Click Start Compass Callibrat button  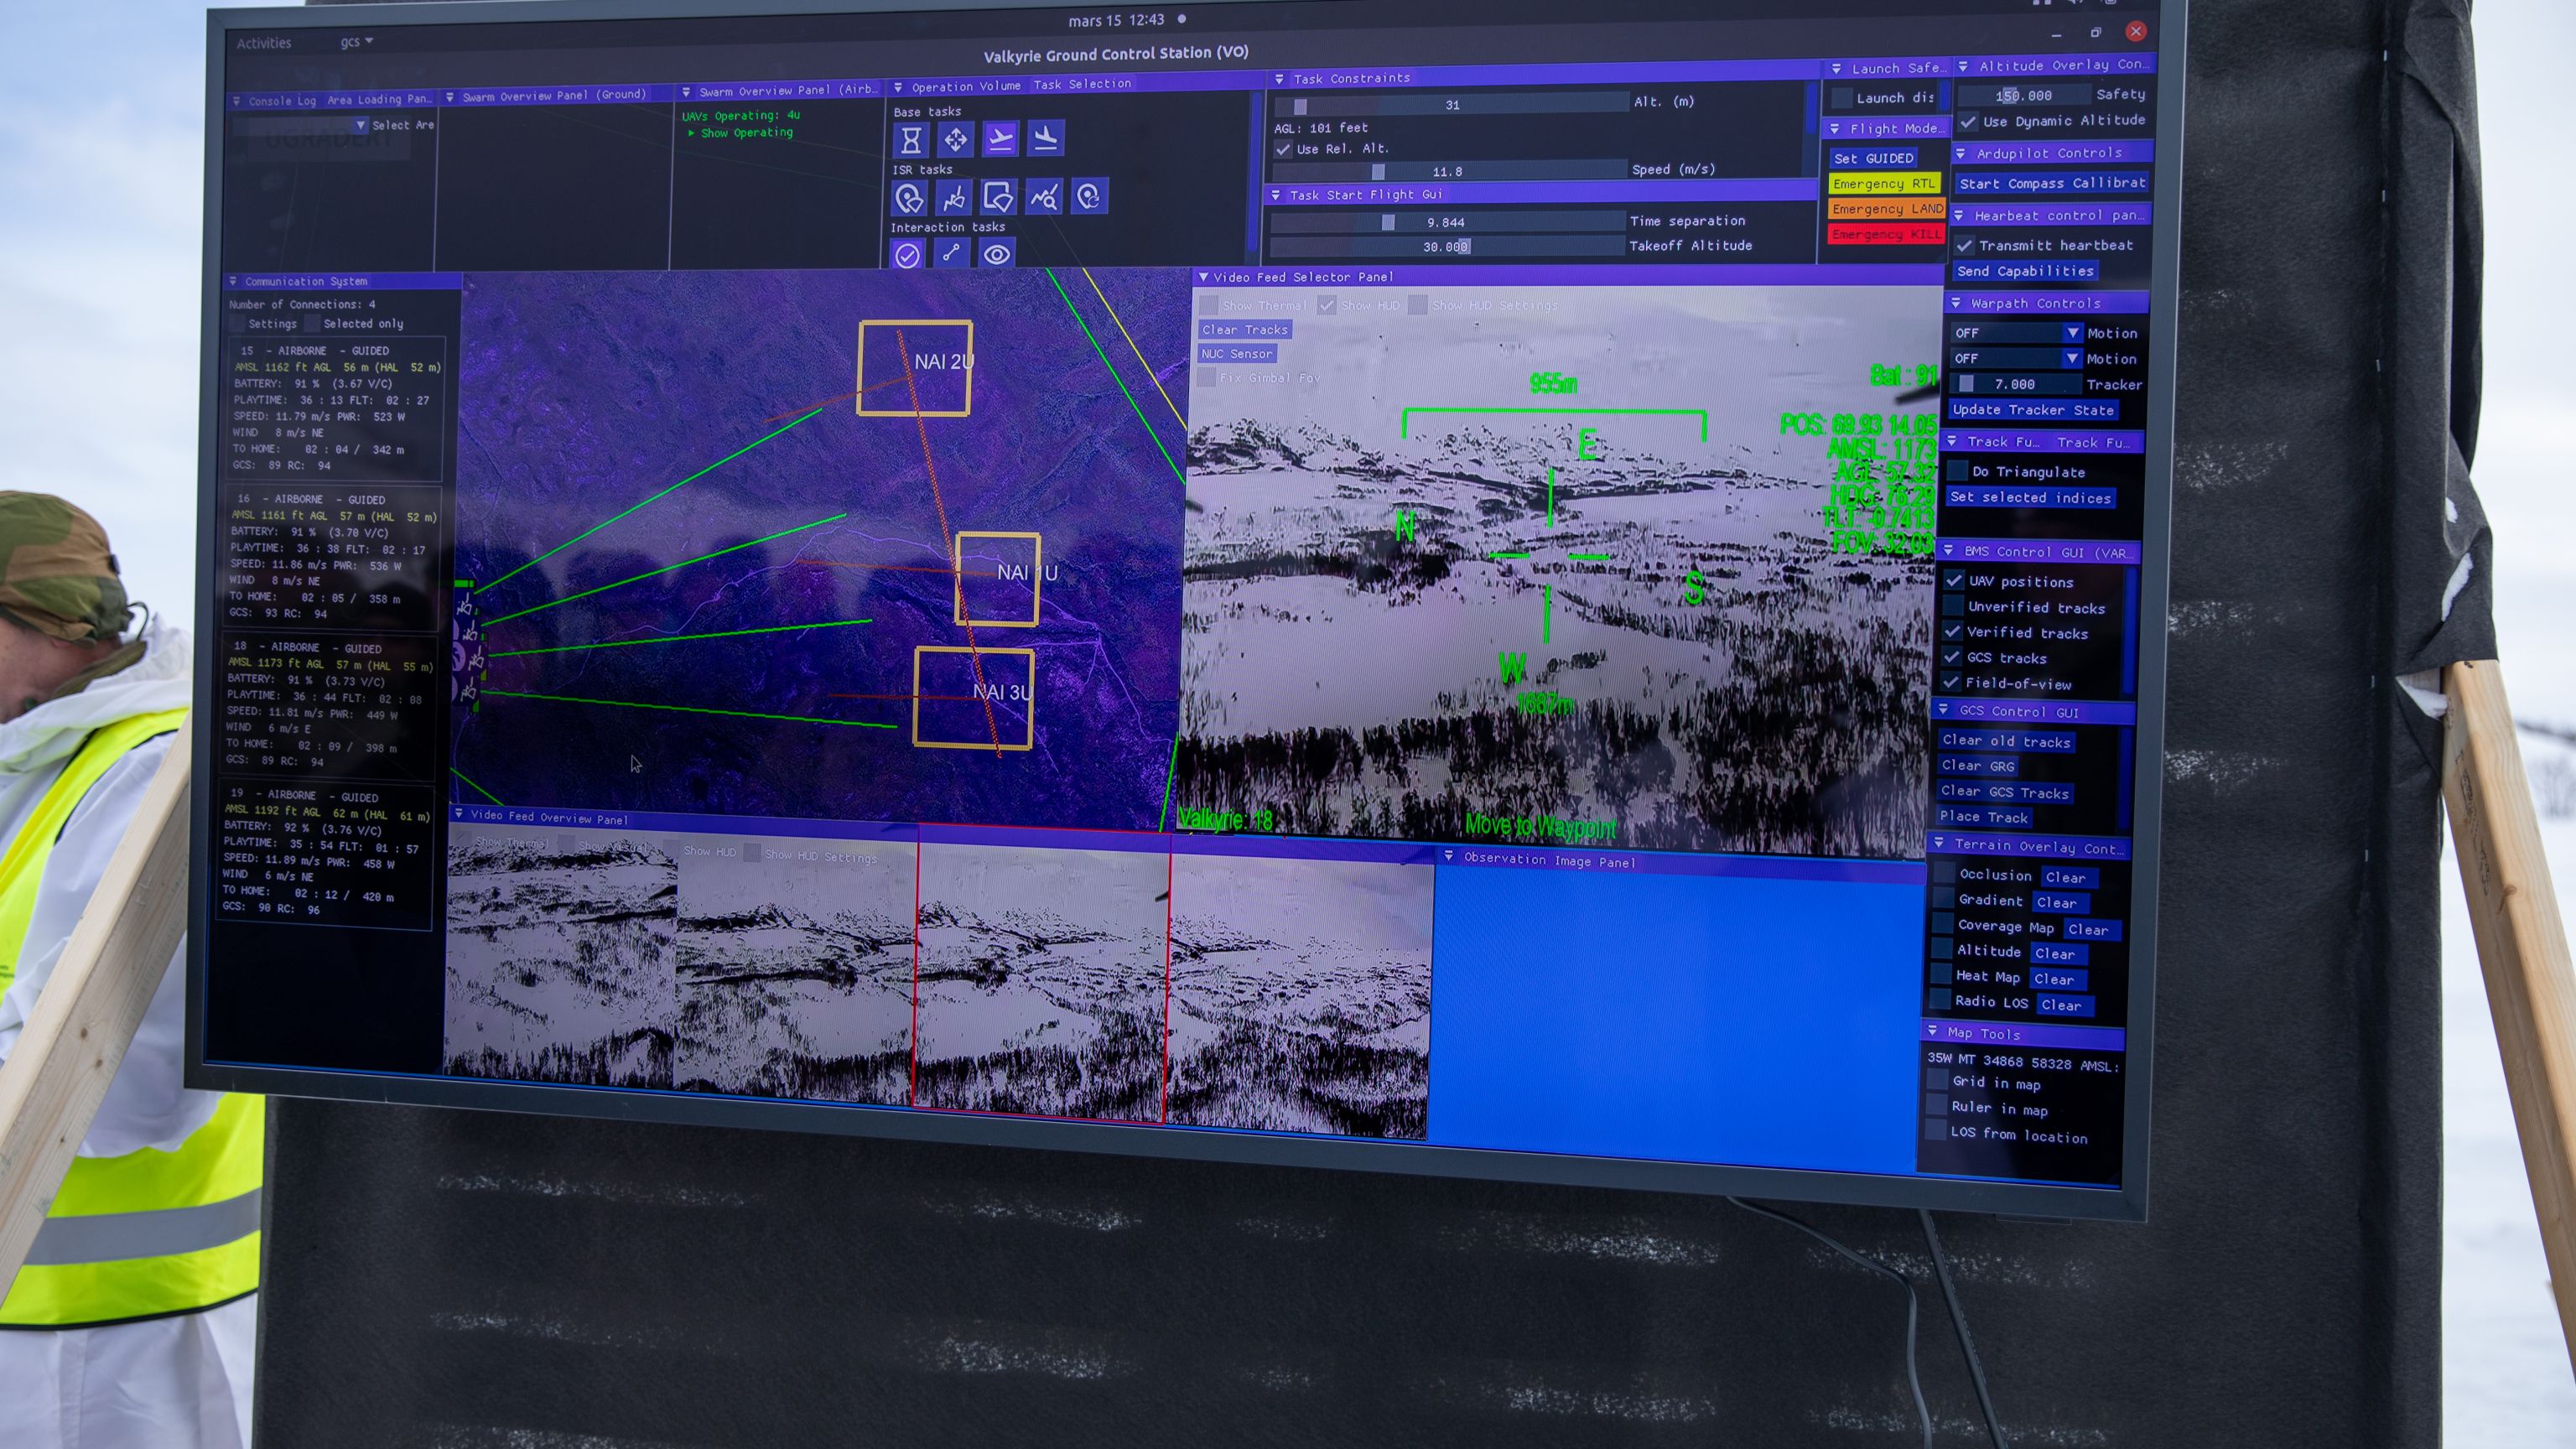click(2052, 183)
